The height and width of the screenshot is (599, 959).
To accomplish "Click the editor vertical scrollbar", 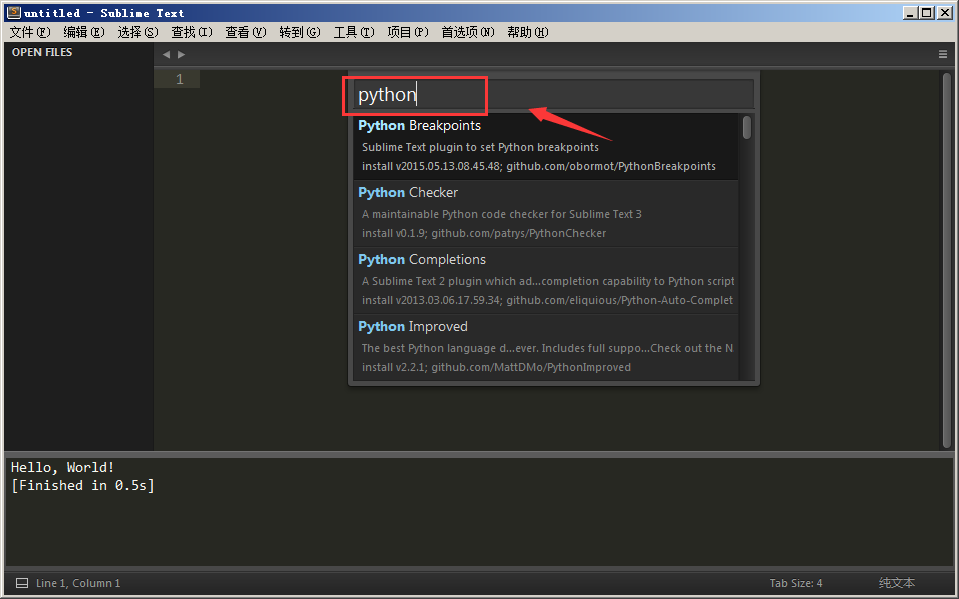I will [947, 259].
